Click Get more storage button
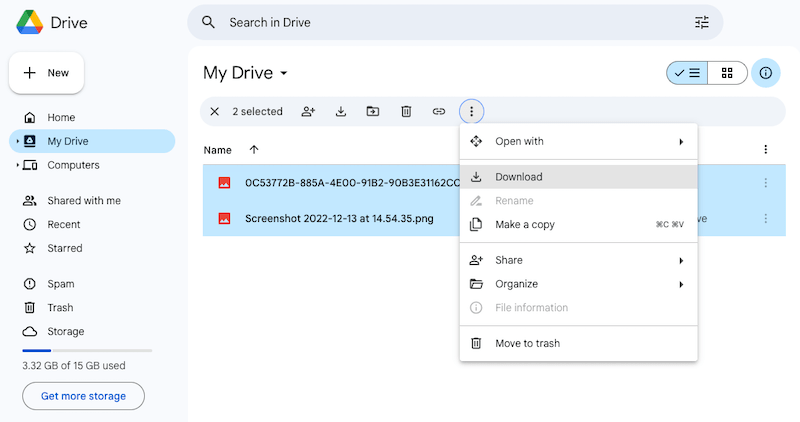Image resolution: width=800 pixels, height=422 pixels. (x=83, y=396)
